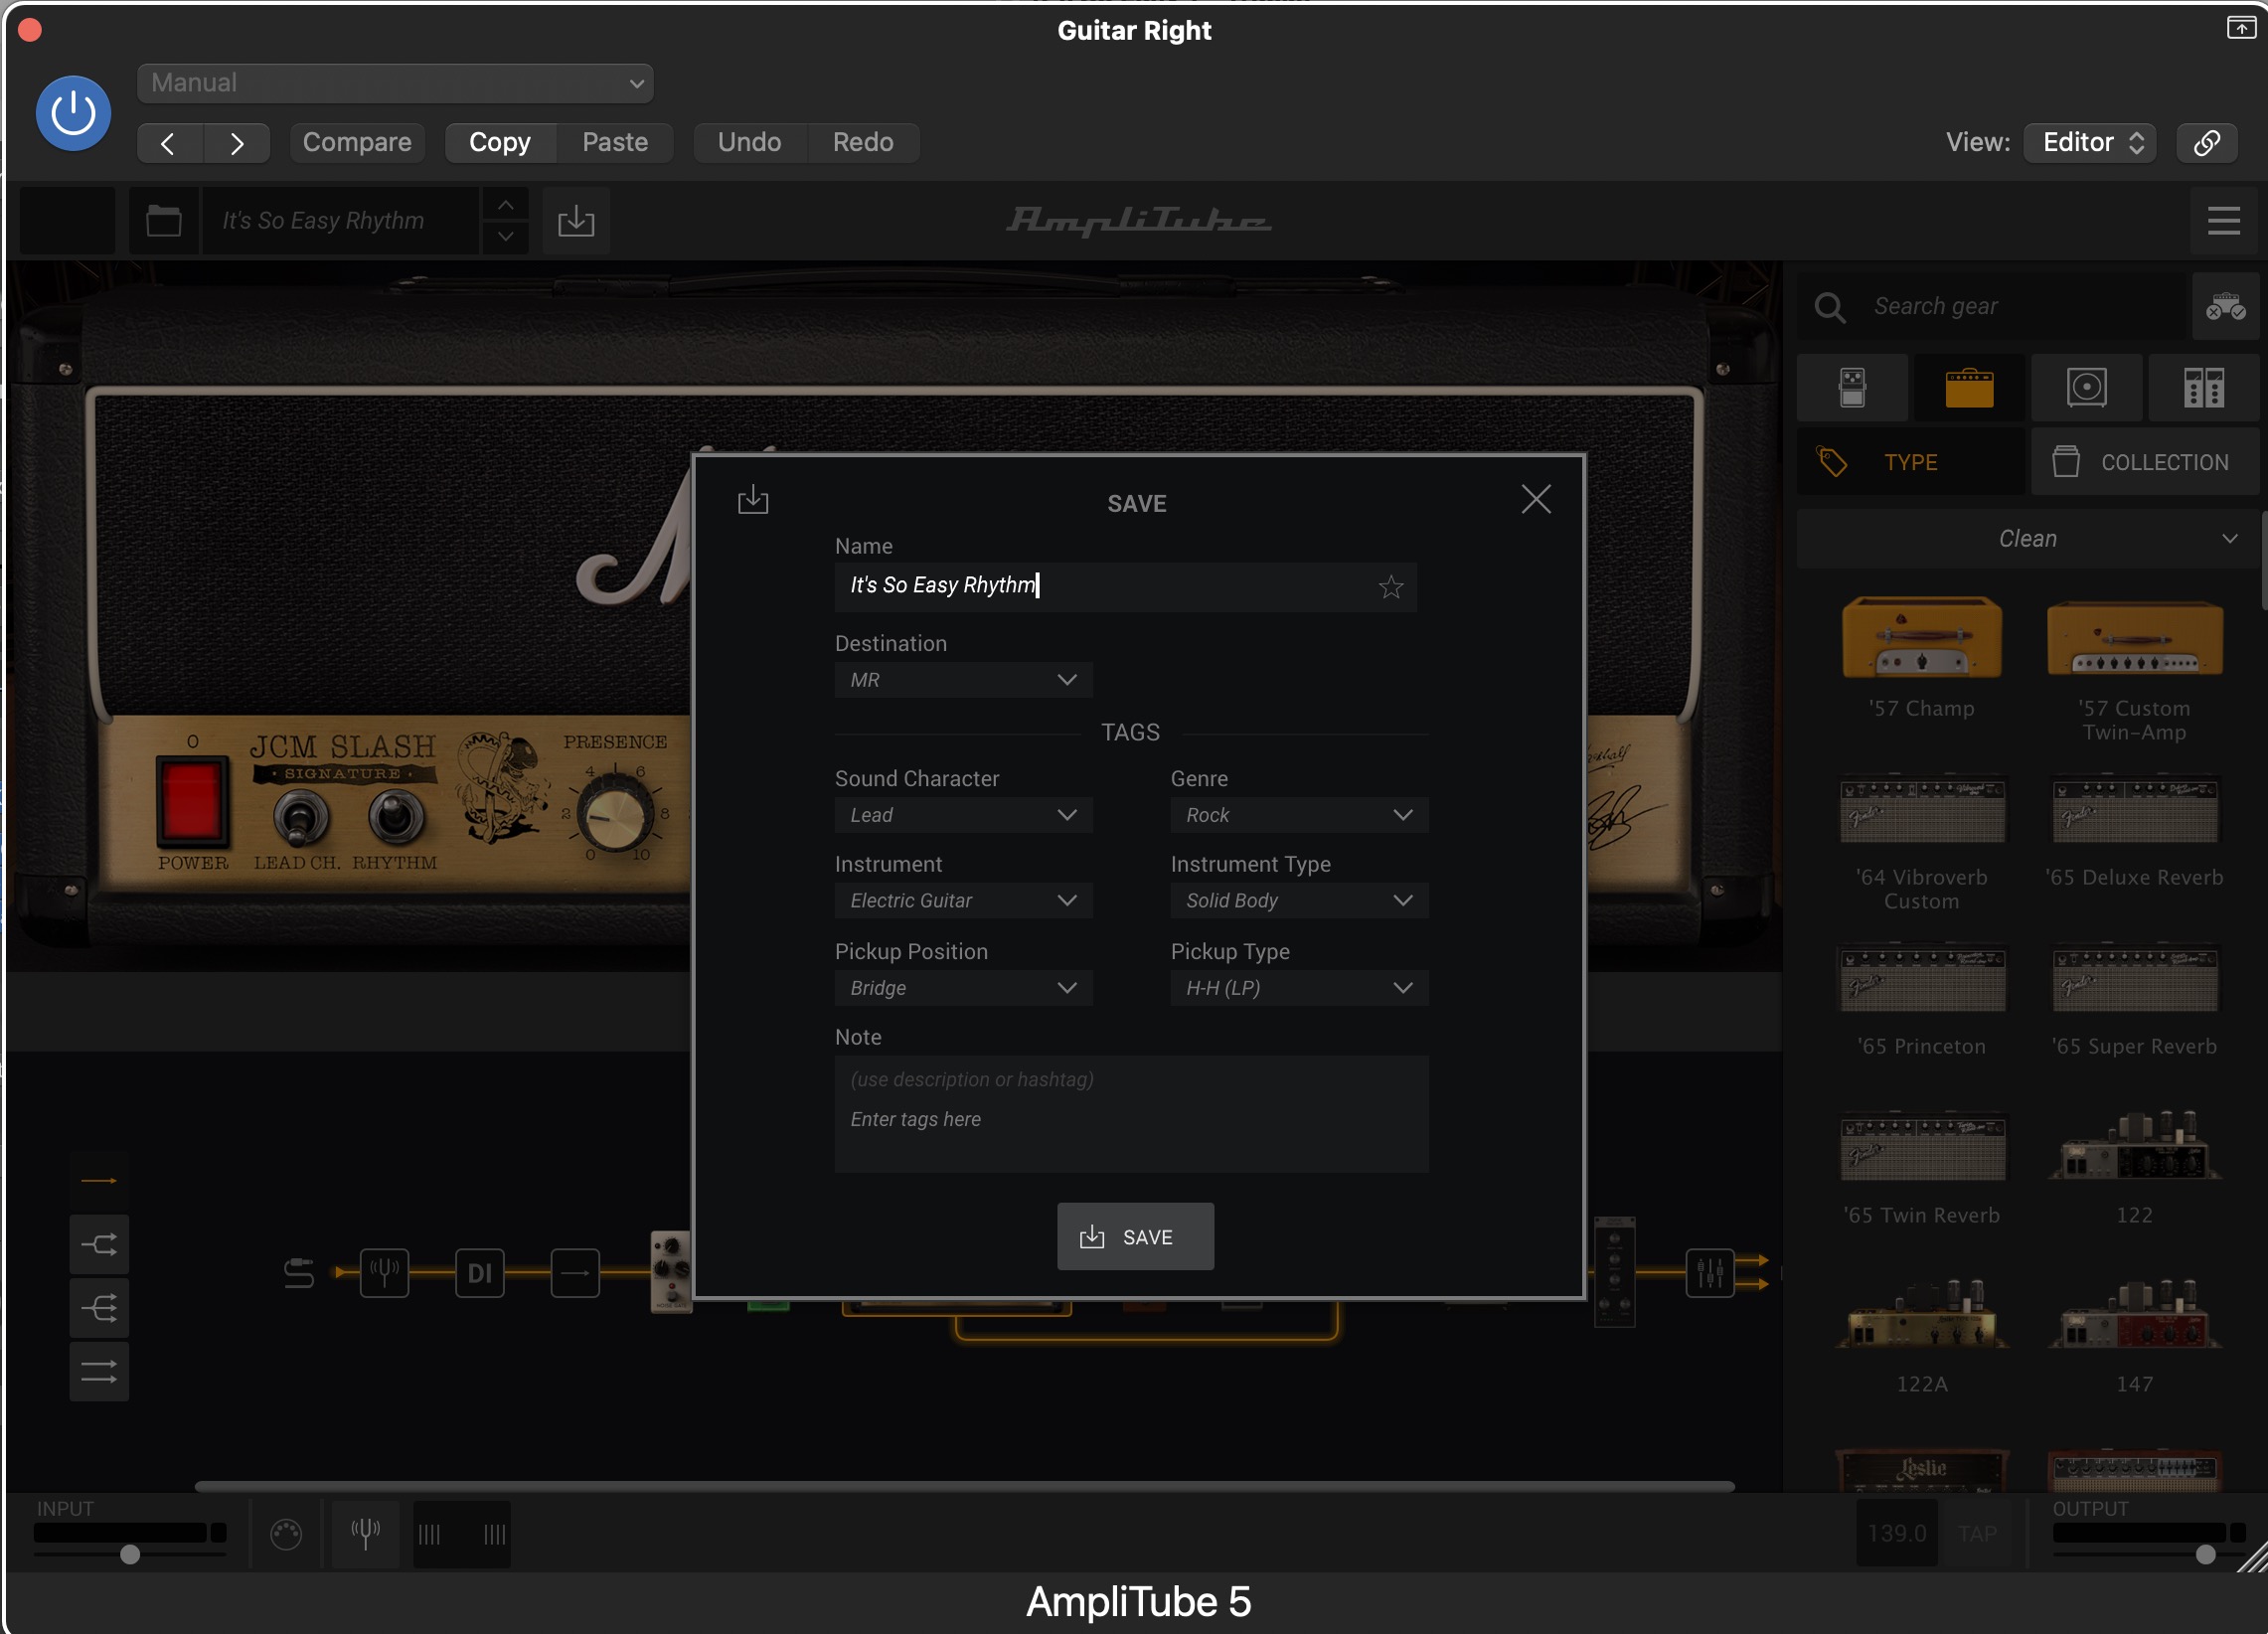Open the Genre Rock dropdown
The width and height of the screenshot is (2268, 1634).
pyautogui.click(x=1299, y=815)
